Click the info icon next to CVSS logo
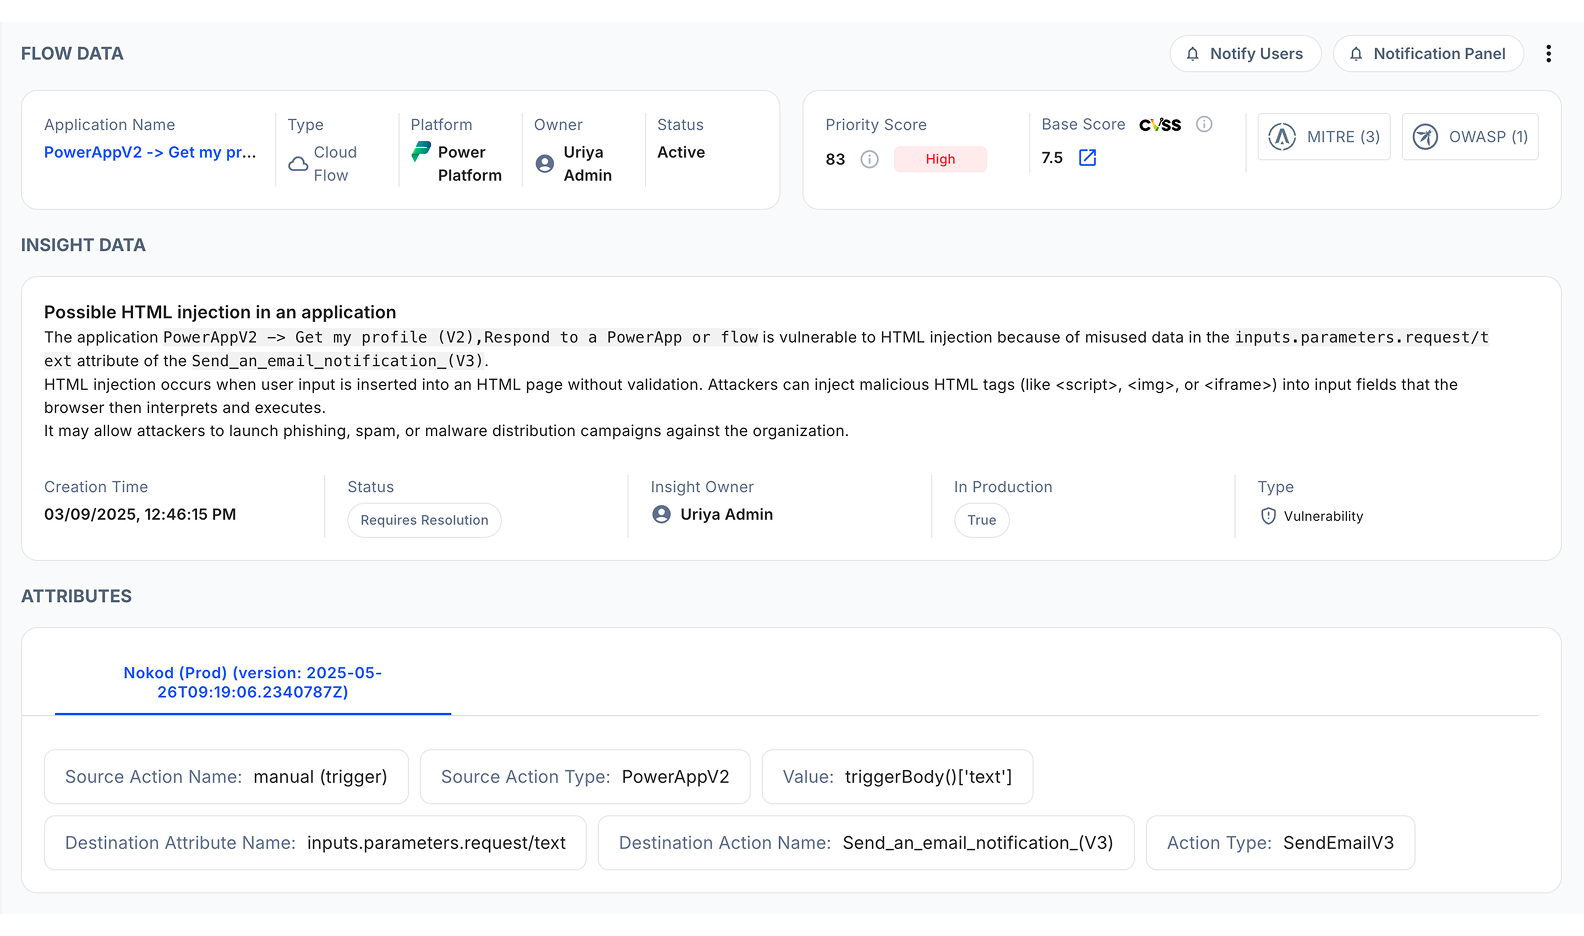The width and height of the screenshot is (1584, 936). click(x=1204, y=124)
